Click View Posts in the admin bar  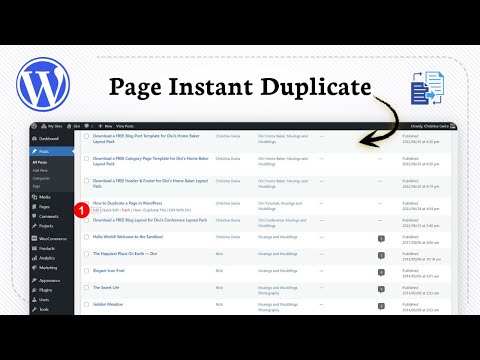(125, 126)
